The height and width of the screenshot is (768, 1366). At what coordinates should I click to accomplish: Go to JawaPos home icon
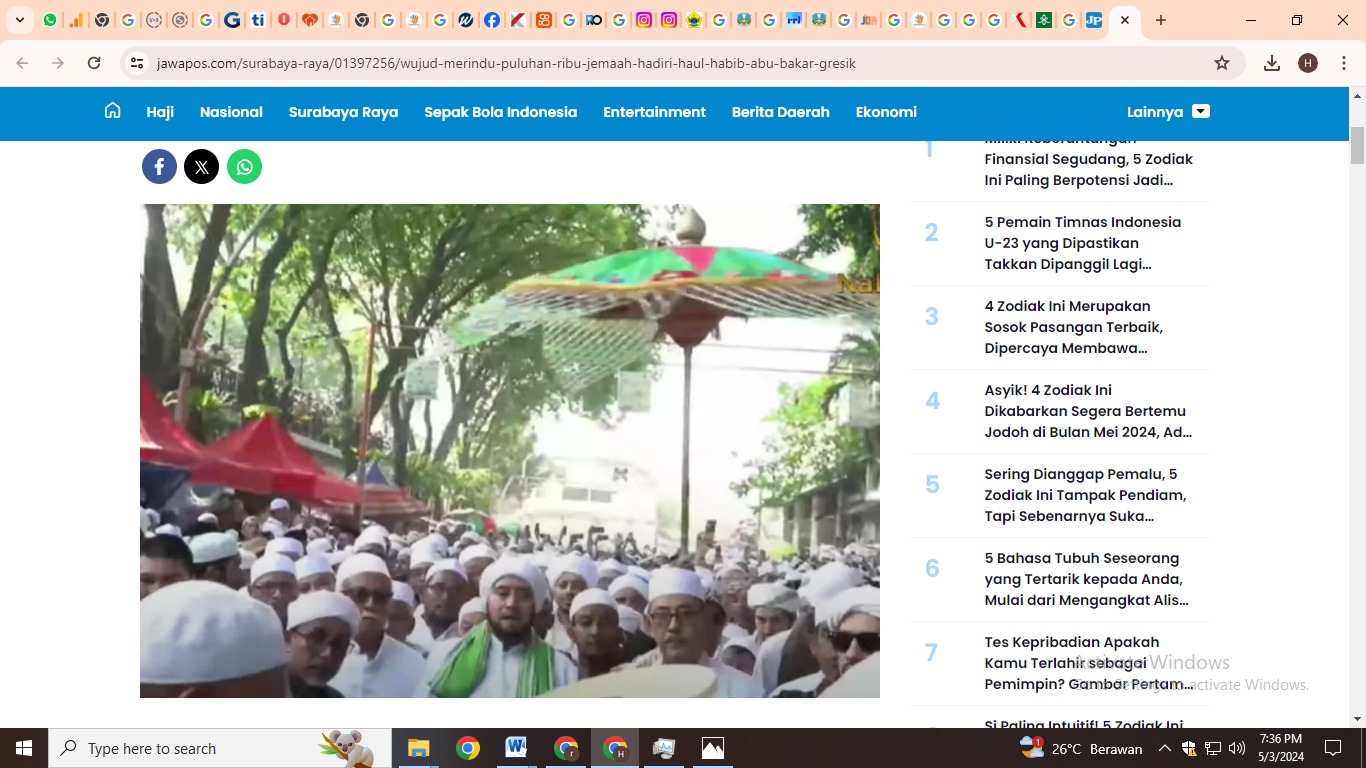tap(113, 111)
